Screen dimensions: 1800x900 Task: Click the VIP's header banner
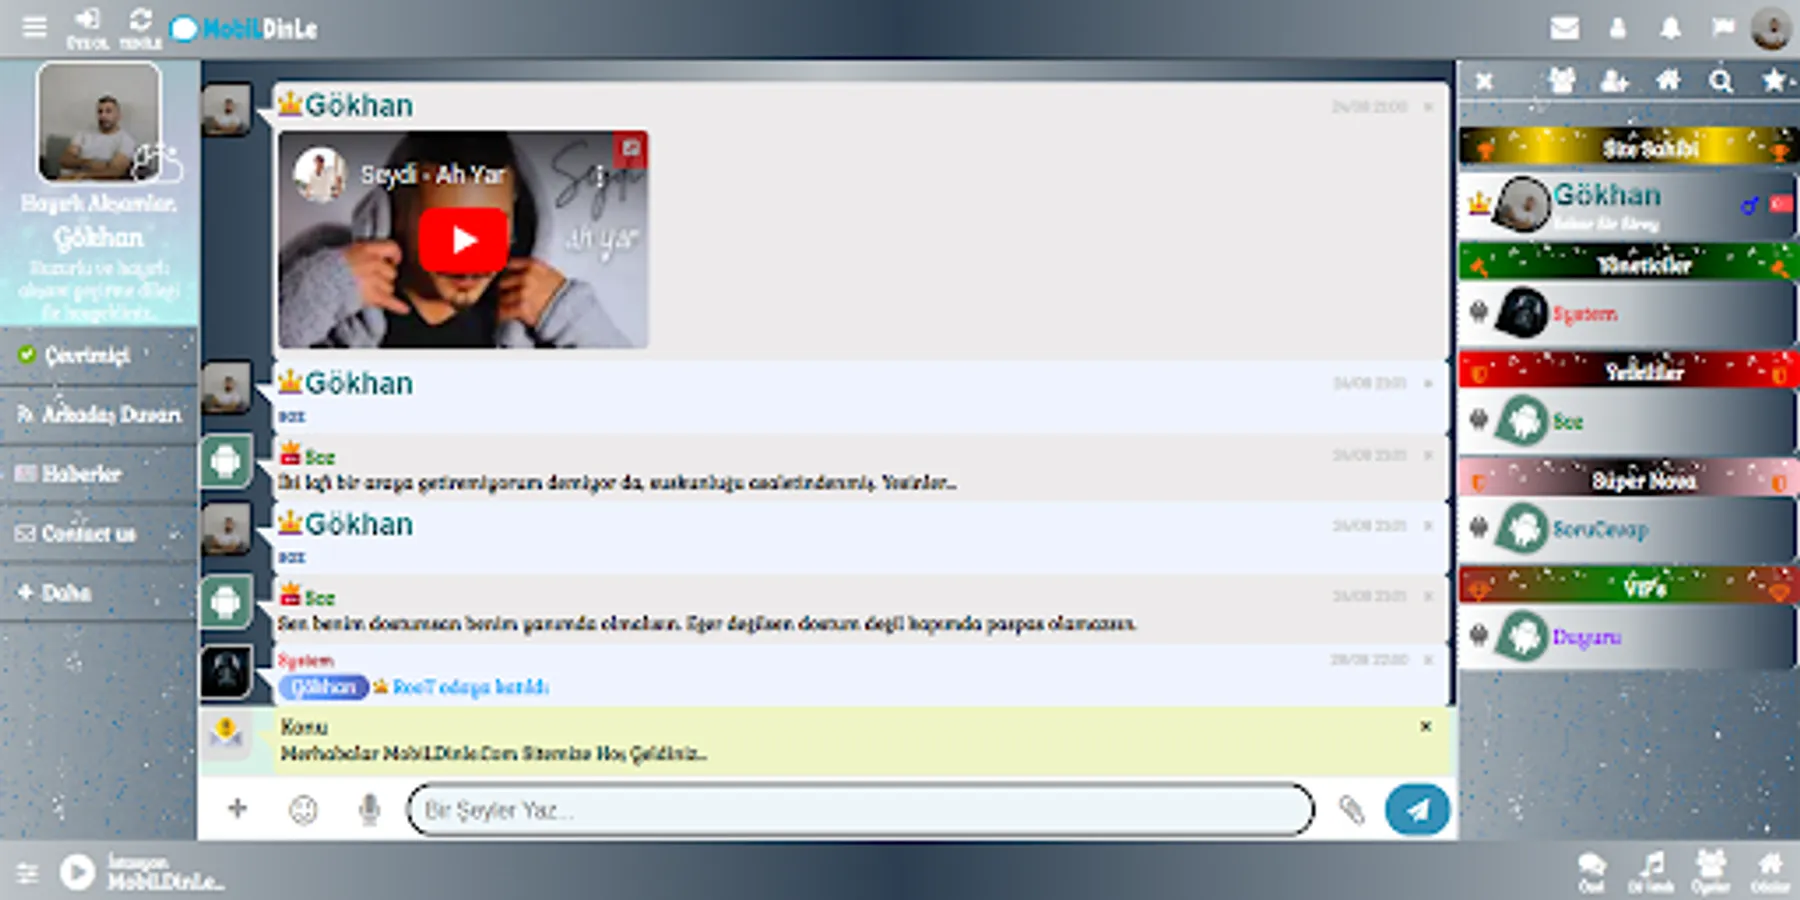tap(1629, 586)
